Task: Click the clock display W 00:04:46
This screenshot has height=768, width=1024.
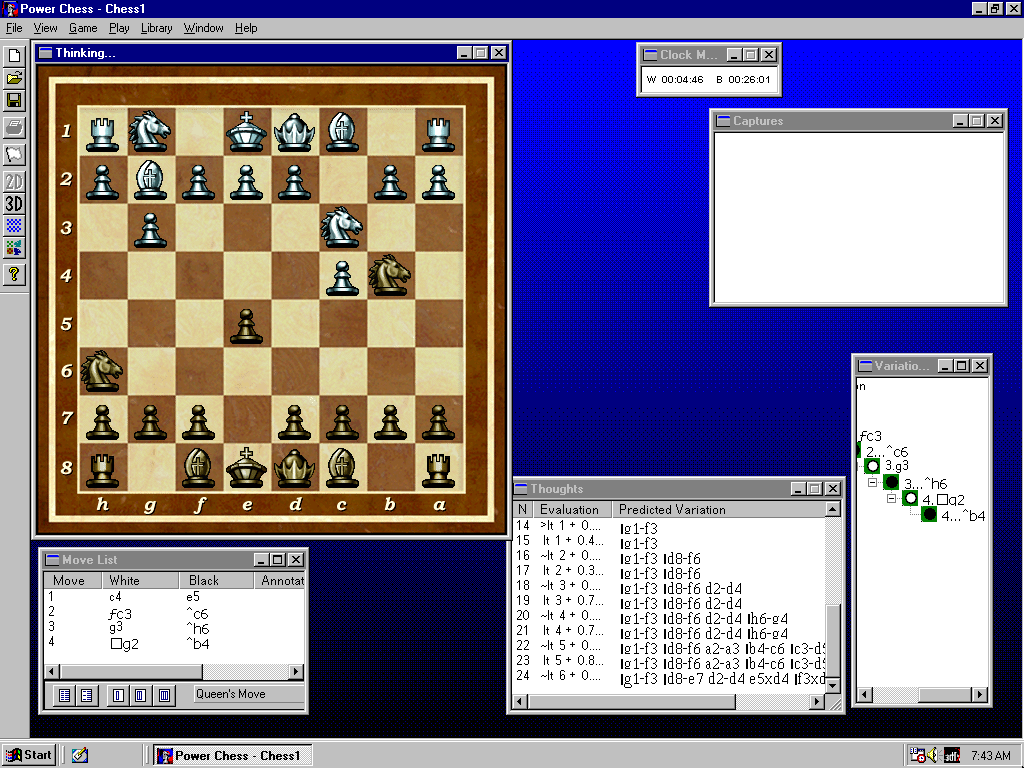Action: 675,80
